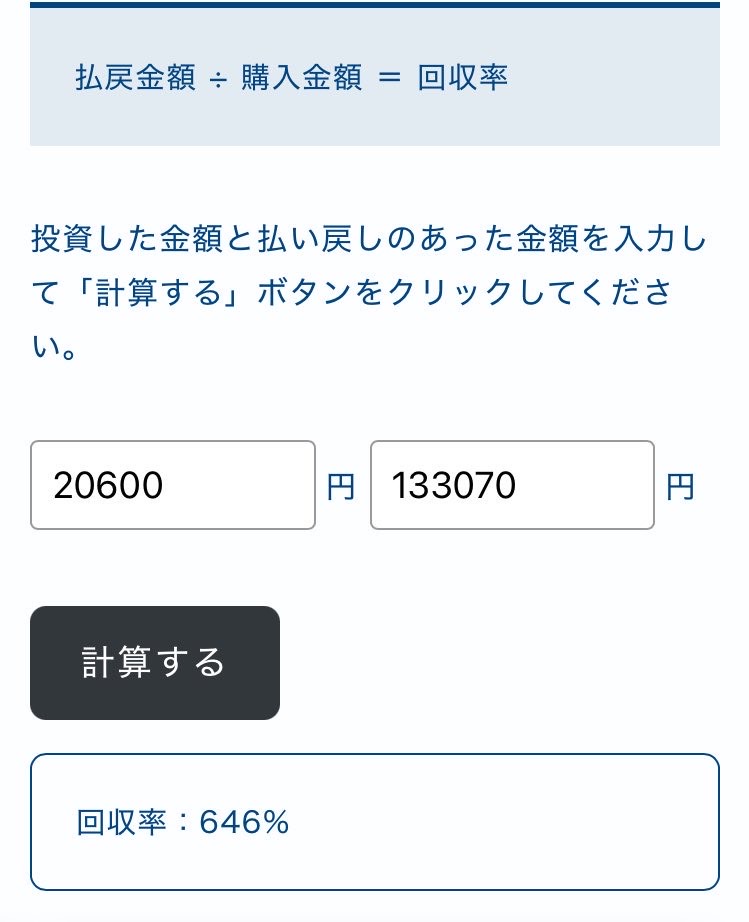Select the payout amount field showing 133070
Viewport: 749px width, 922px height.
pos(511,484)
